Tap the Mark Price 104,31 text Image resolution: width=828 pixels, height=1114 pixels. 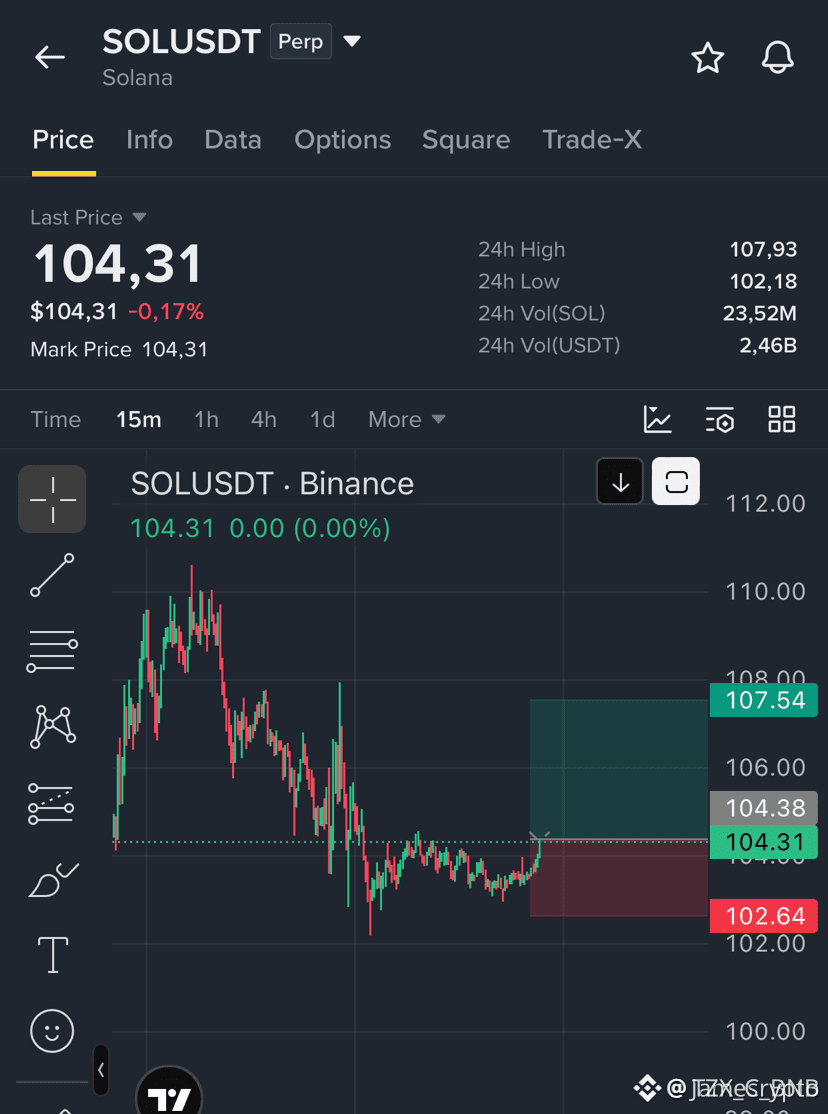[119, 350]
